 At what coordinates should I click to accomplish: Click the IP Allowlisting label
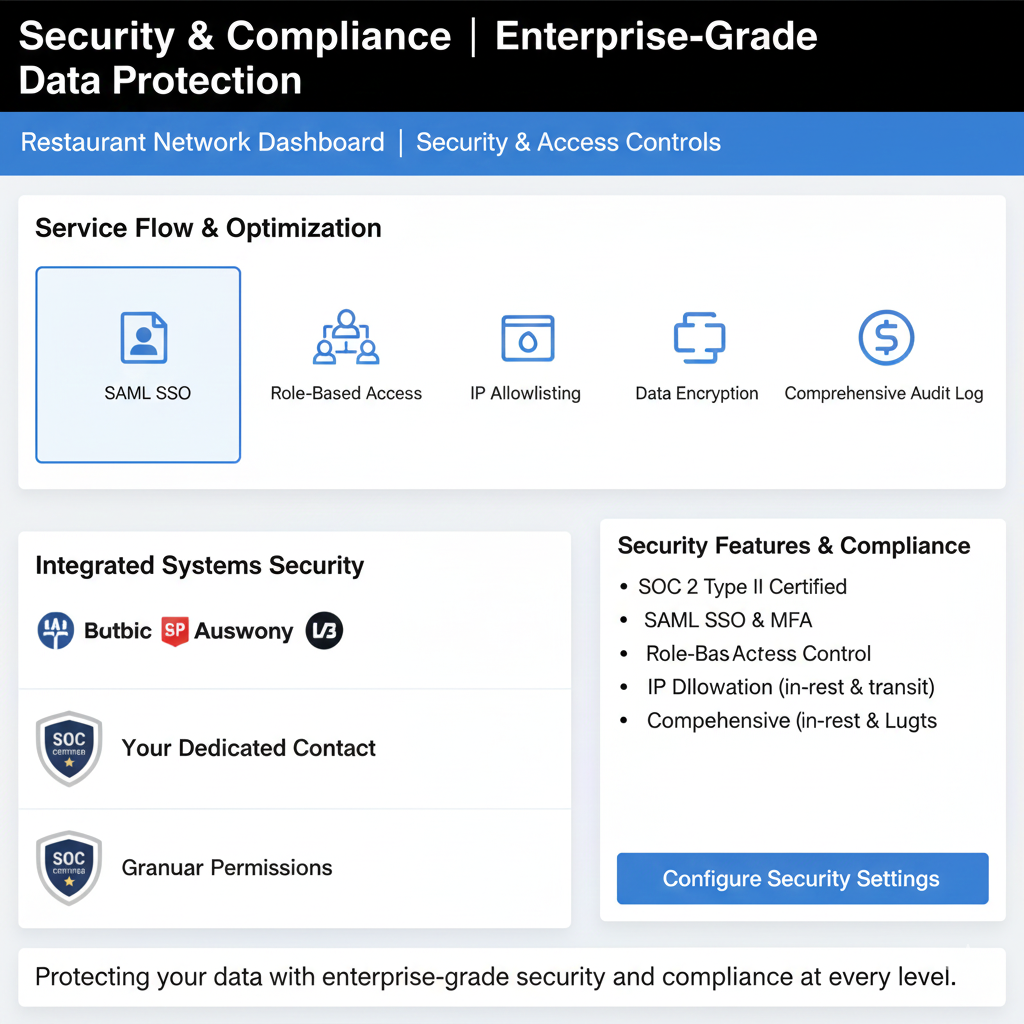coord(525,393)
